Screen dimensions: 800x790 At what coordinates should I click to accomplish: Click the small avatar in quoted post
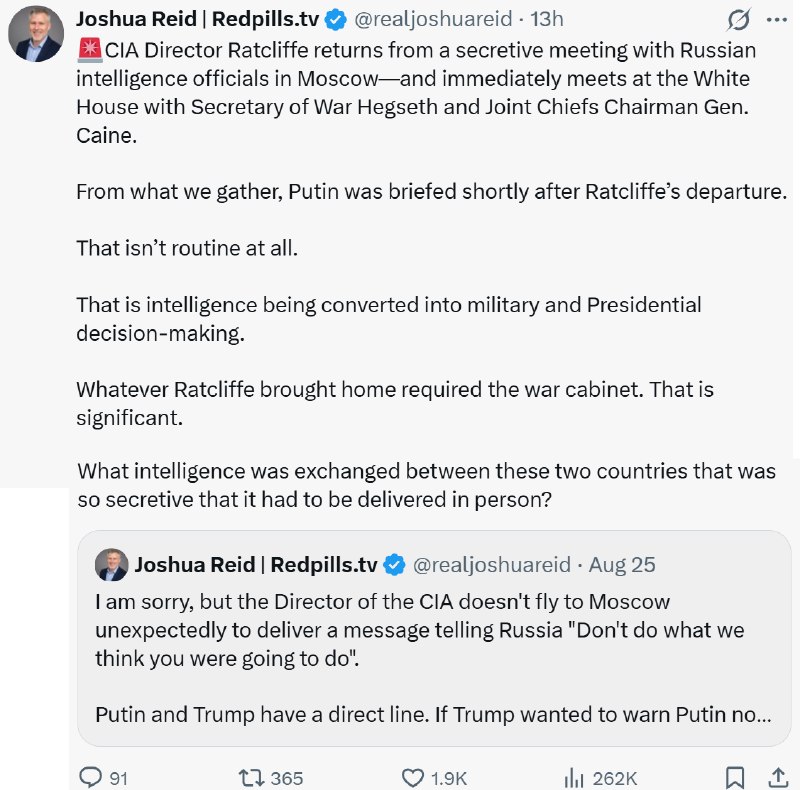111,564
